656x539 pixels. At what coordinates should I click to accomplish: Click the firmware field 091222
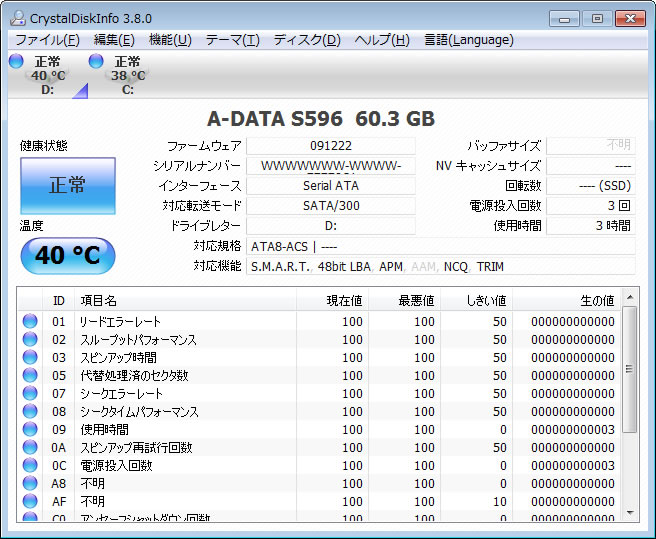(331, 146)
